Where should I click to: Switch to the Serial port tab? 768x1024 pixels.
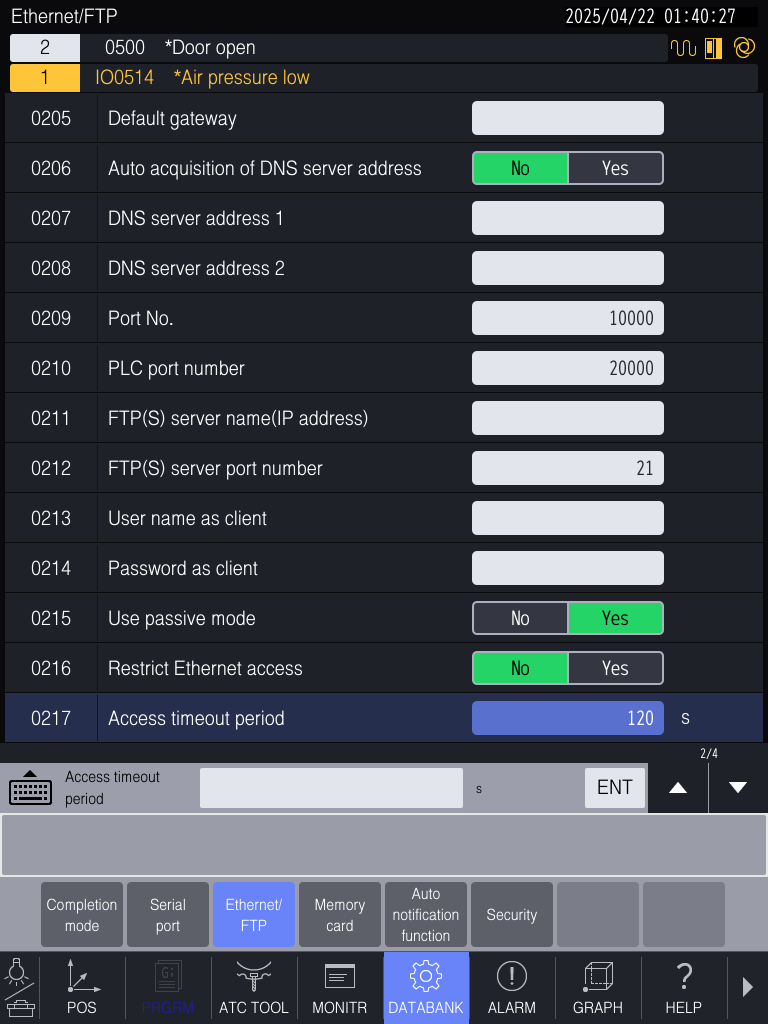[x=167, y=914]
